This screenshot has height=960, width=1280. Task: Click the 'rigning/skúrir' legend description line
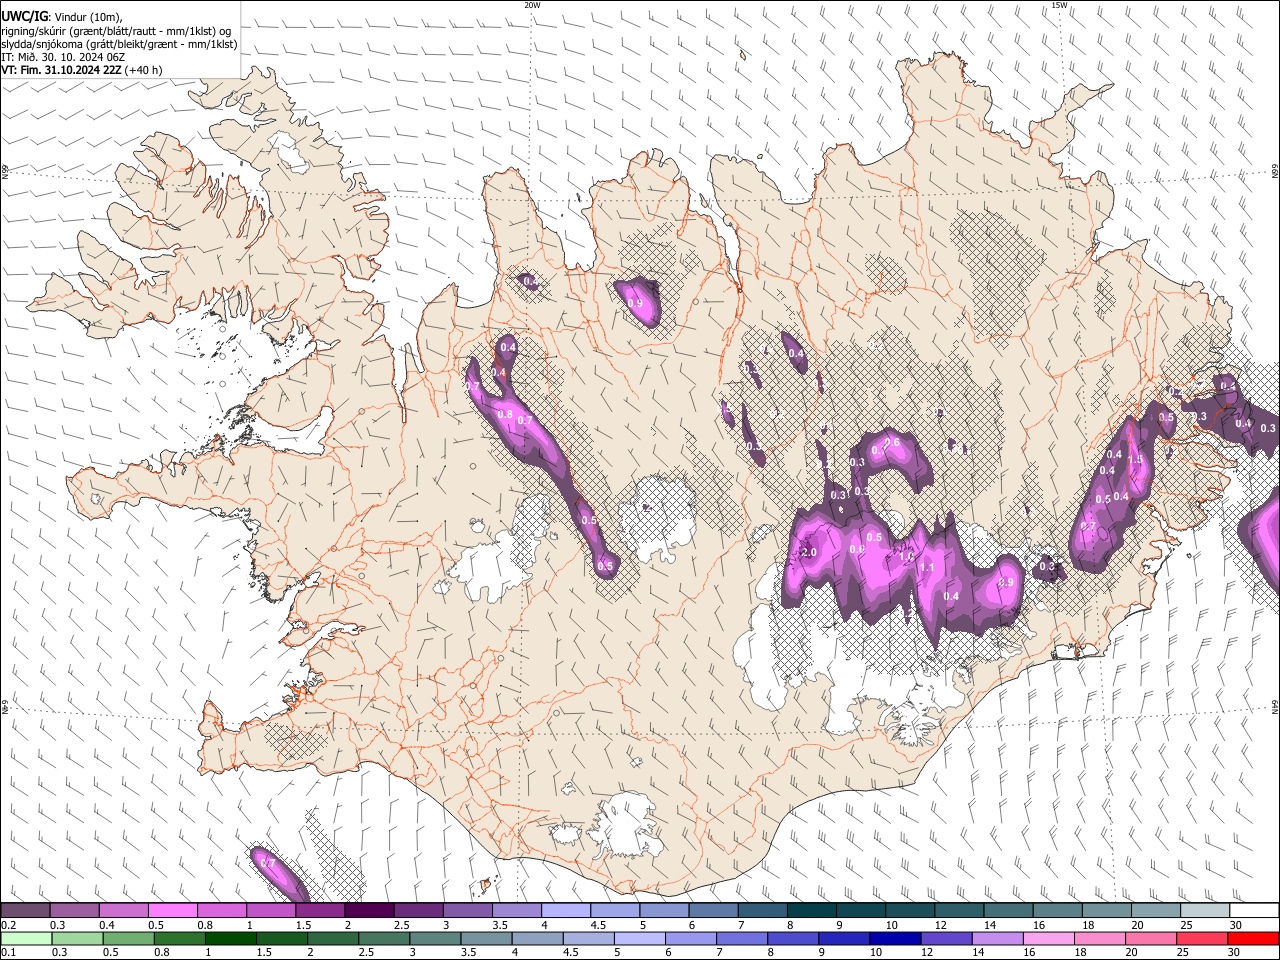tap(118, 30)
